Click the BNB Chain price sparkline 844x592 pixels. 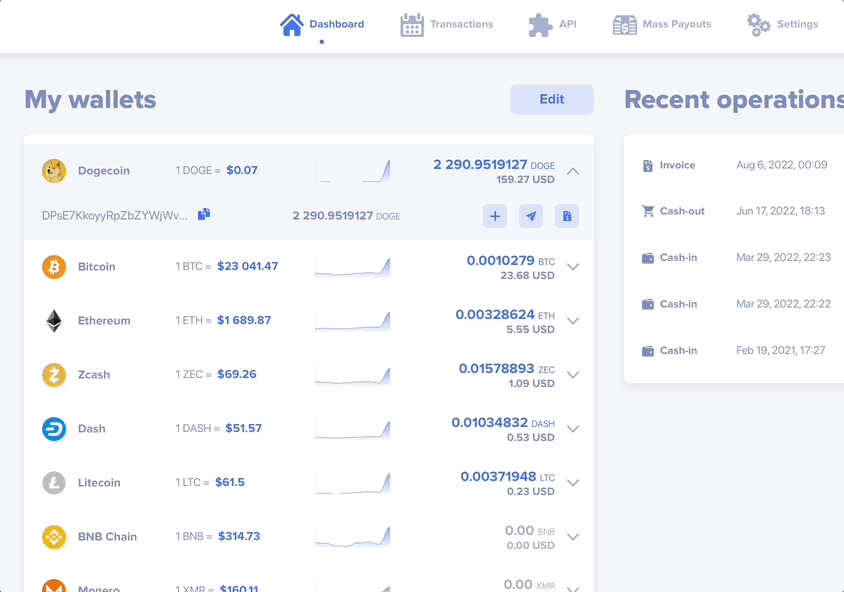click(x=353, y=537)
